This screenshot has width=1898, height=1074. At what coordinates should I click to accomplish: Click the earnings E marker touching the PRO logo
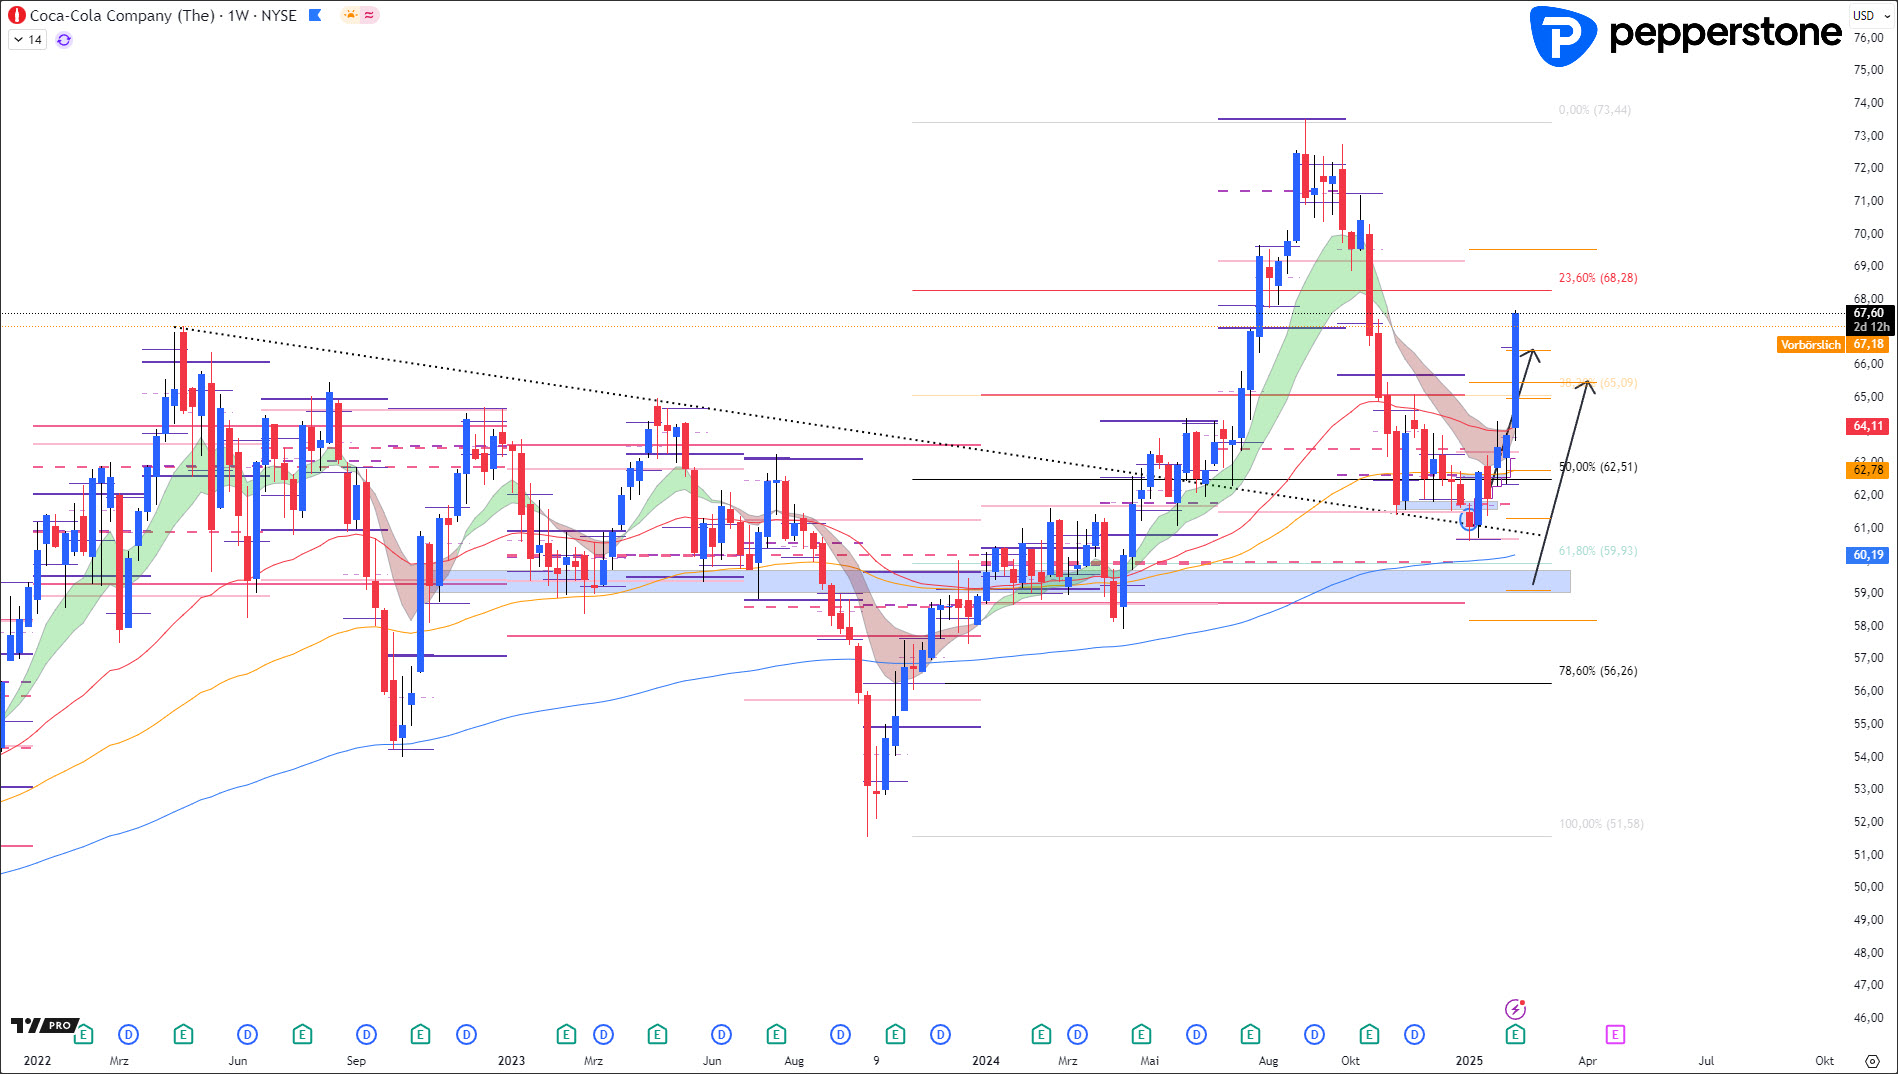pyautogui.click(x=83, y=1034)
